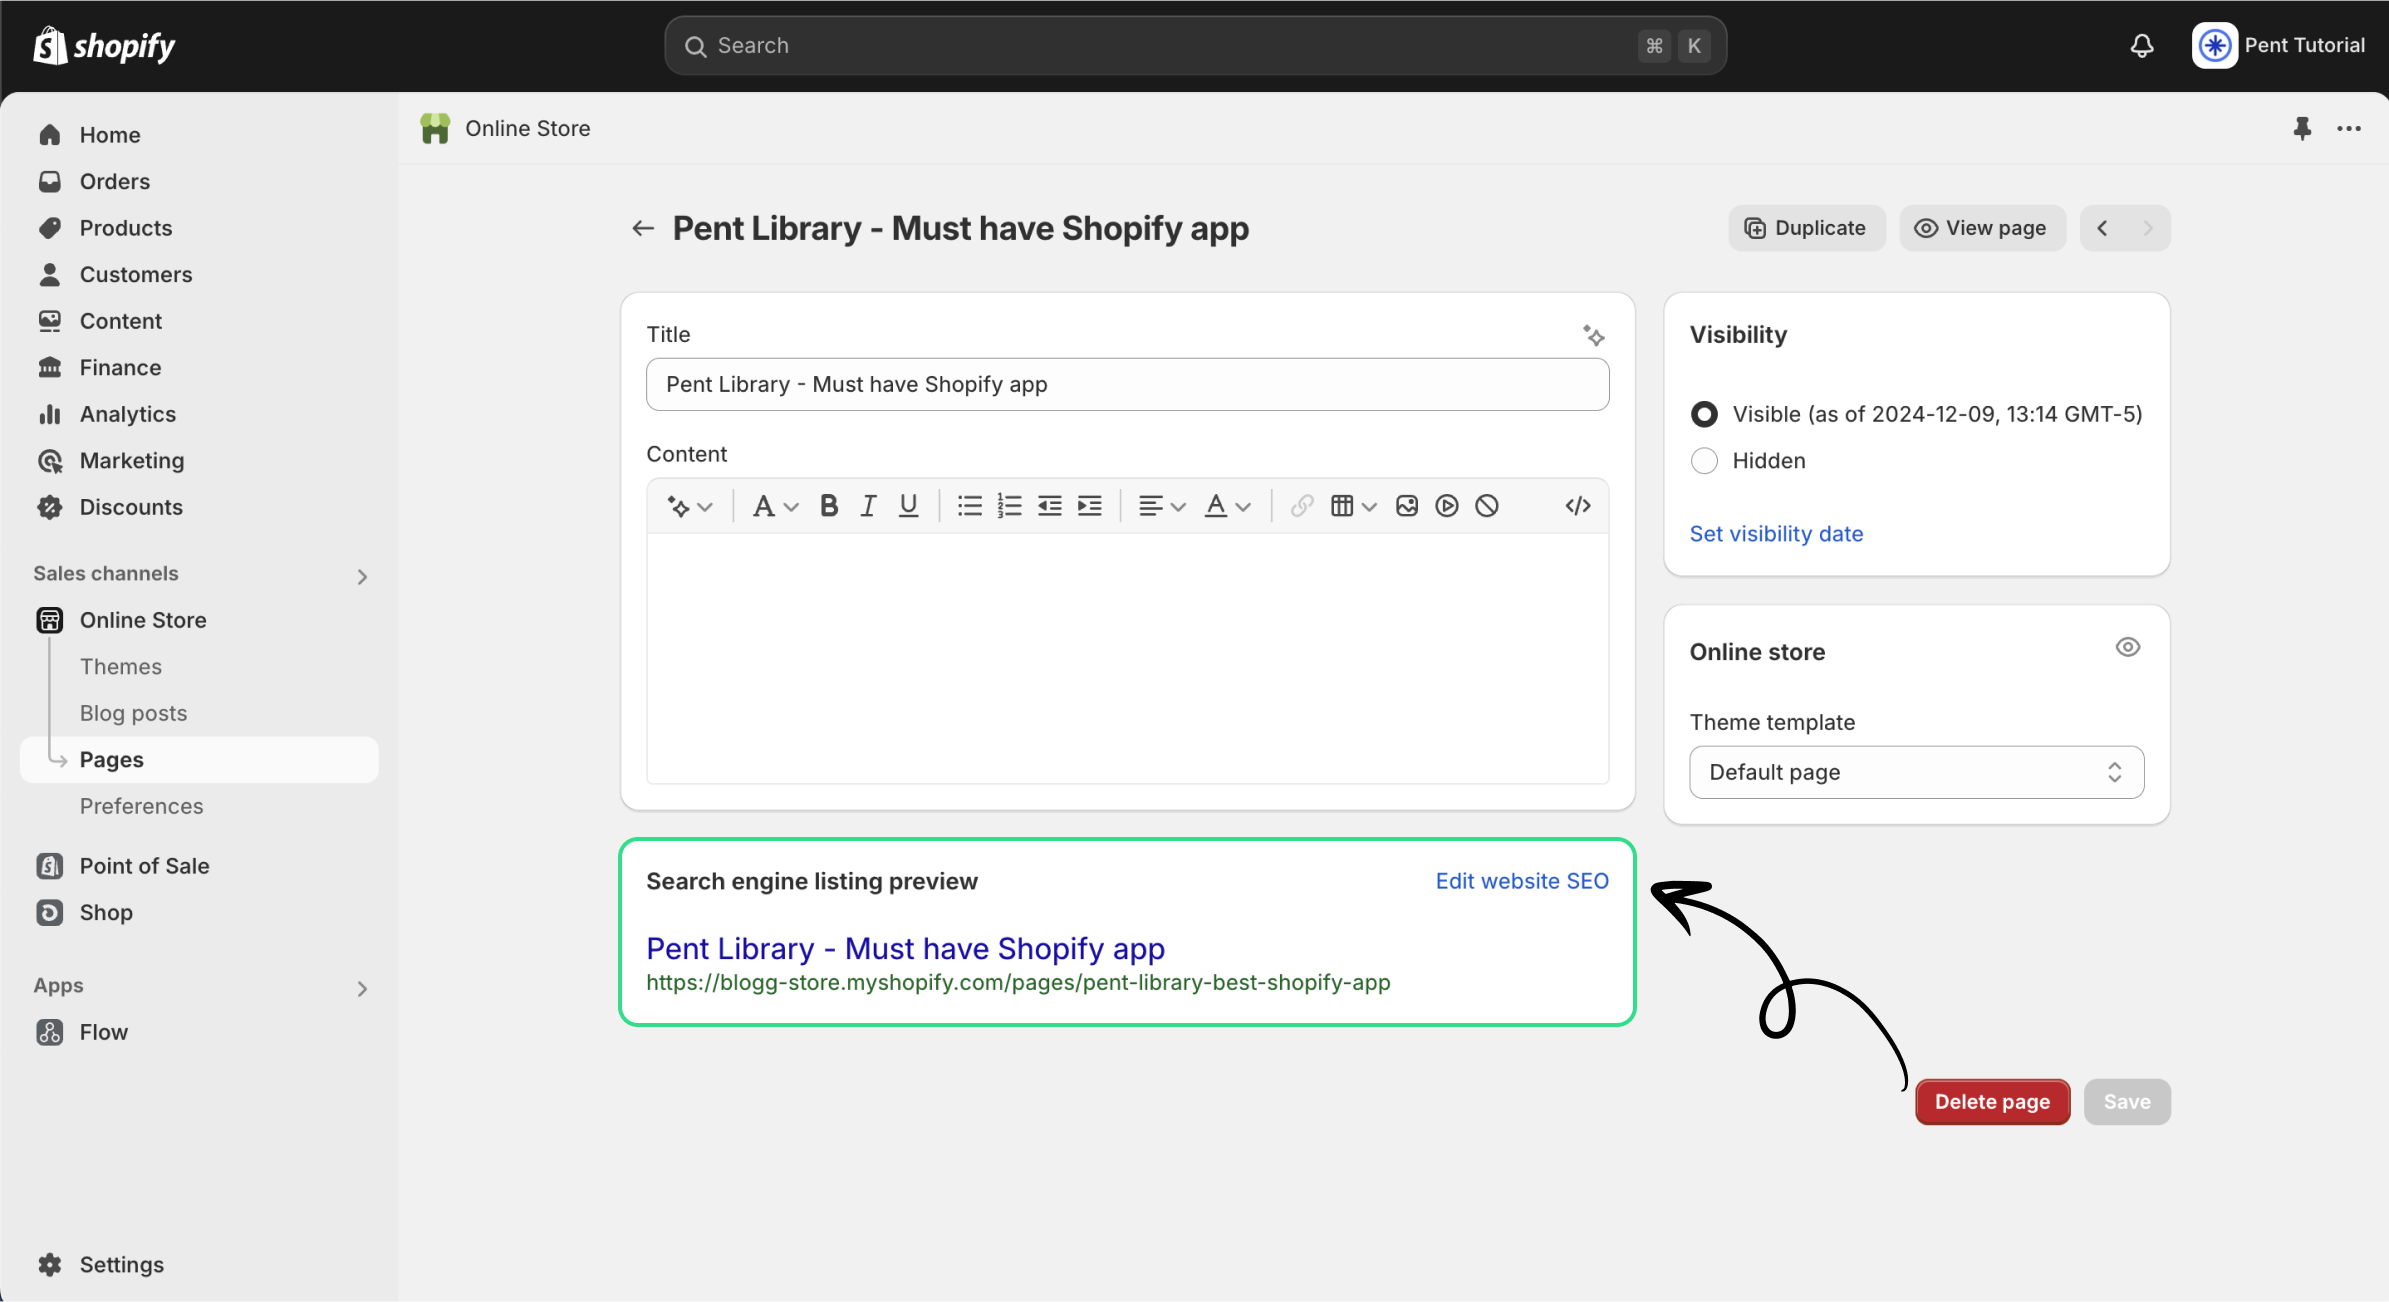The image size is (2389, 1302).
Task: Click the Save button
Action: pyautogui.click(x=2127, y=1102)
